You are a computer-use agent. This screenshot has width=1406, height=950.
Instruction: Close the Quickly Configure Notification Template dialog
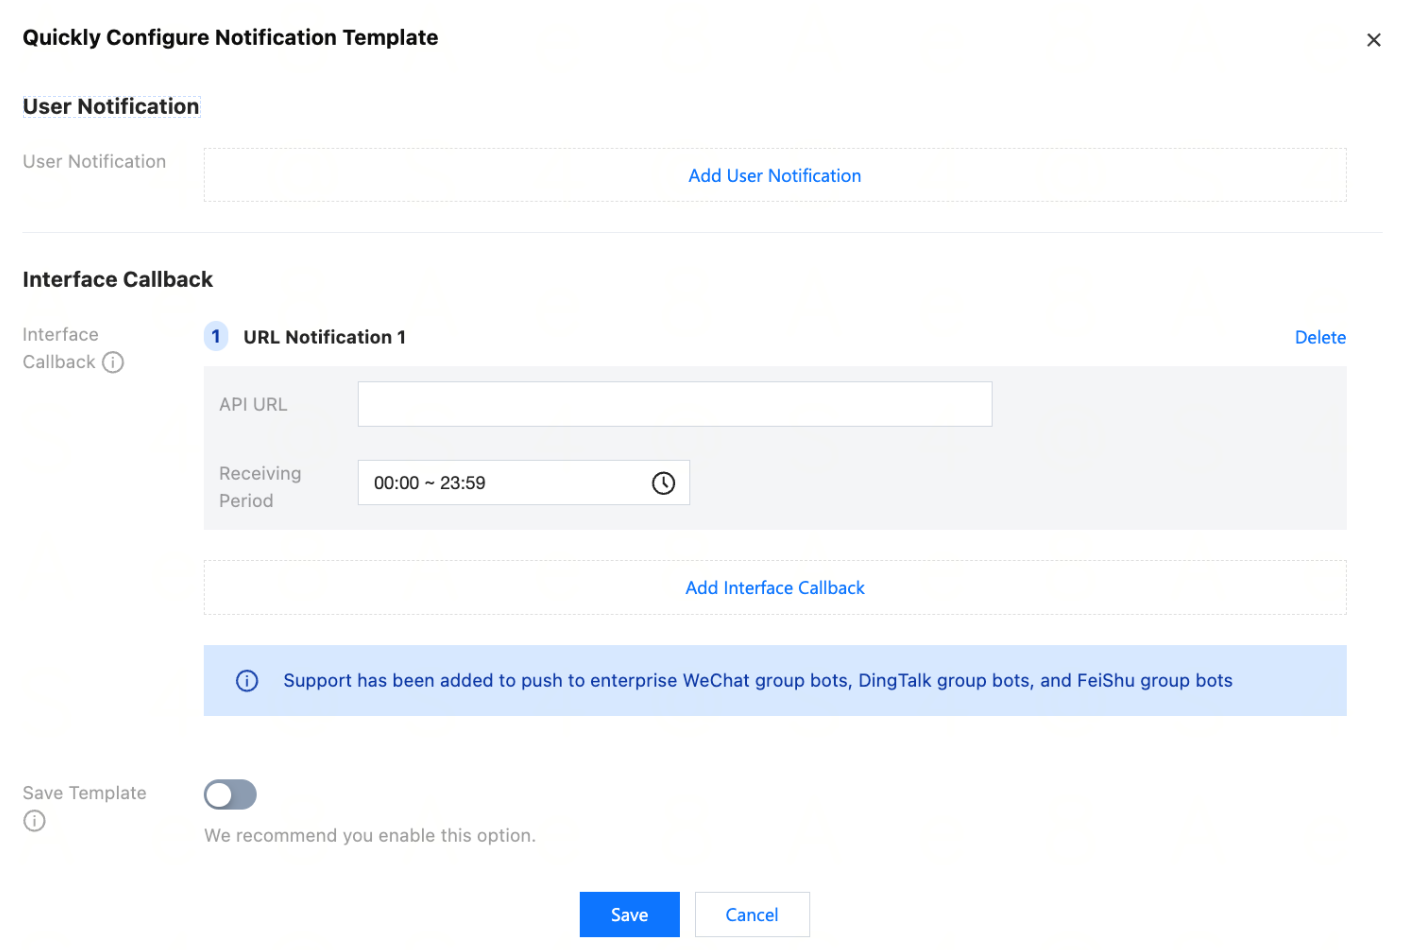(x=1373, y=40)
